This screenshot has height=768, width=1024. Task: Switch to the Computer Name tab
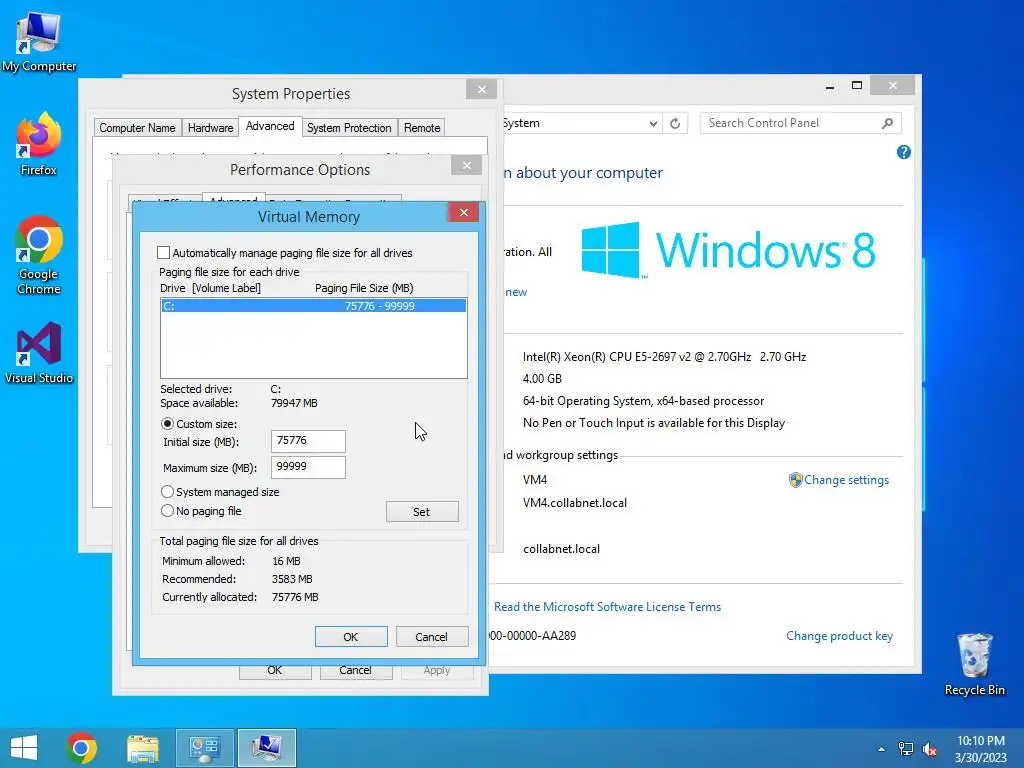pyautogui.click(x=137, y=128)
